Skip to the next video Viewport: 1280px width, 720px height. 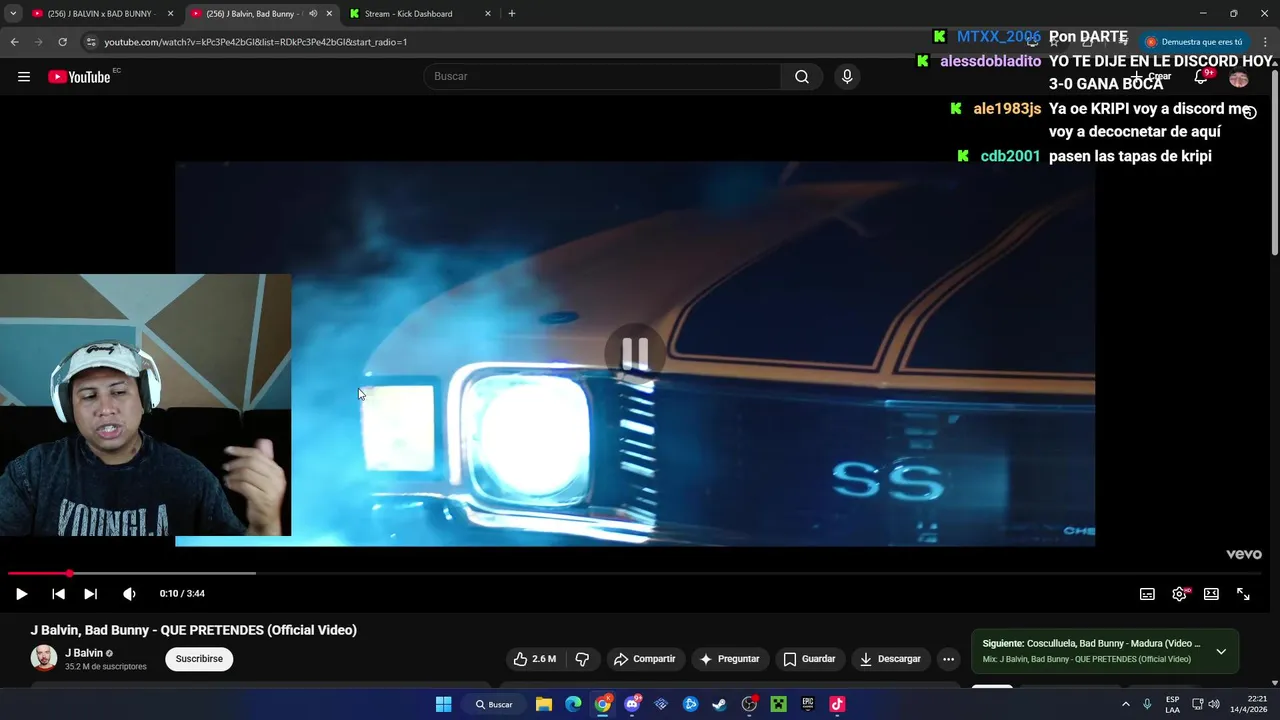[90, 594]
